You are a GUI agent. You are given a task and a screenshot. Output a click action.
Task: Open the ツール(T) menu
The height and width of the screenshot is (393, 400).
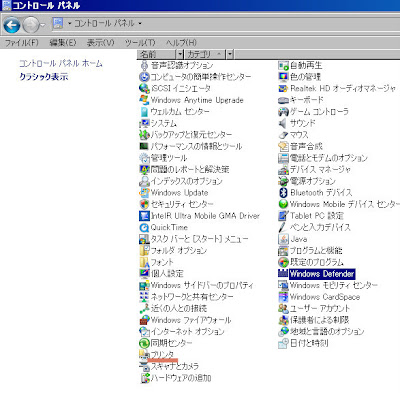[x=140, y=43]
